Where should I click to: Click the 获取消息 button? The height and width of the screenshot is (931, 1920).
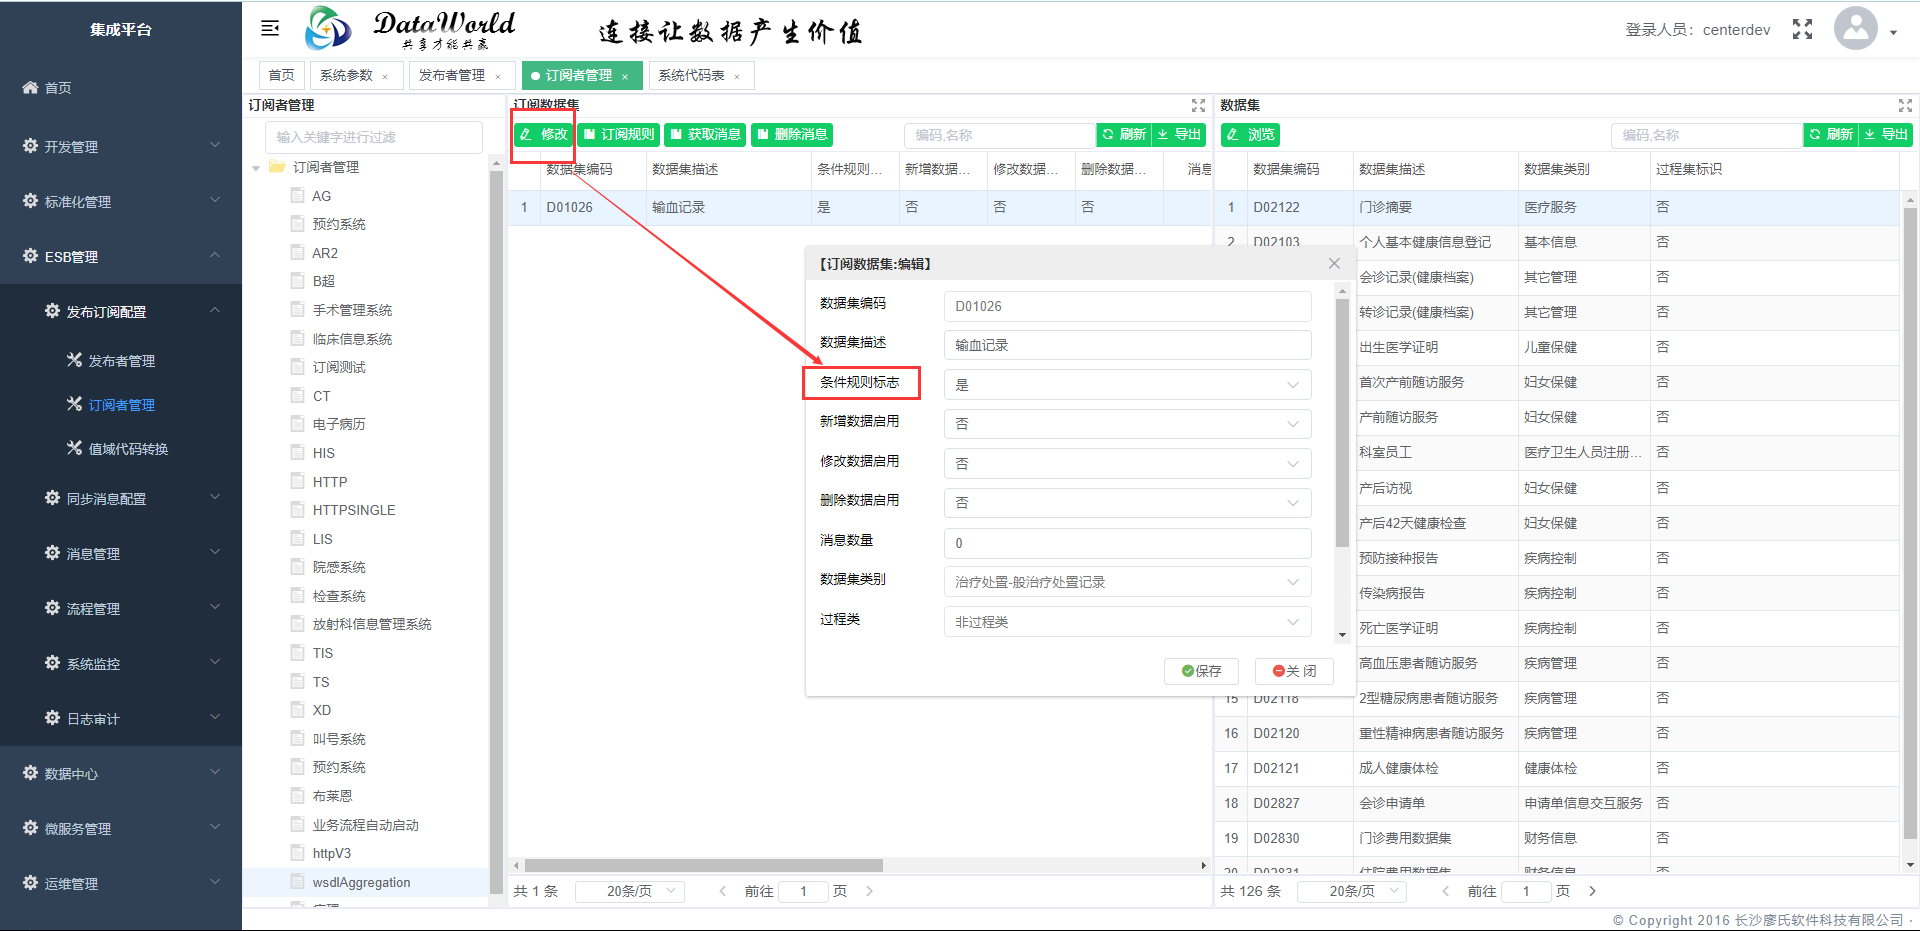[705, 134]
